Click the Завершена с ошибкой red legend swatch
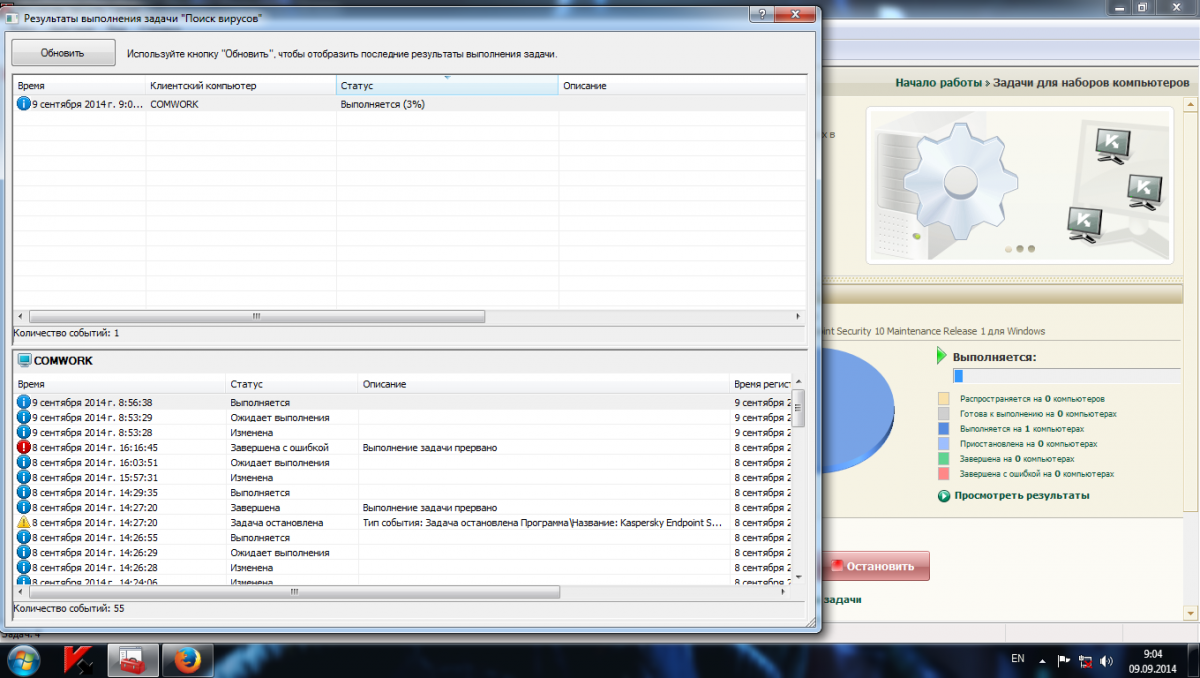1200x678 pixels. coord(943,473)
